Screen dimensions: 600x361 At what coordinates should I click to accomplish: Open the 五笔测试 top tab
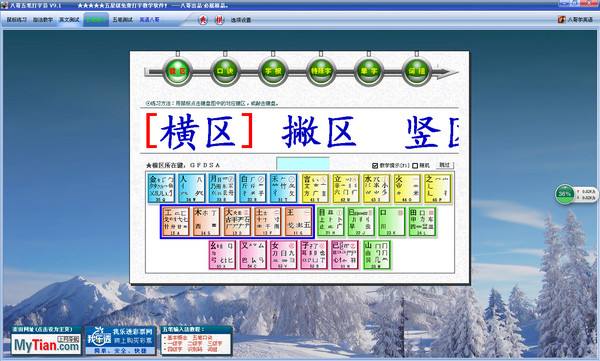click(122, 20)
